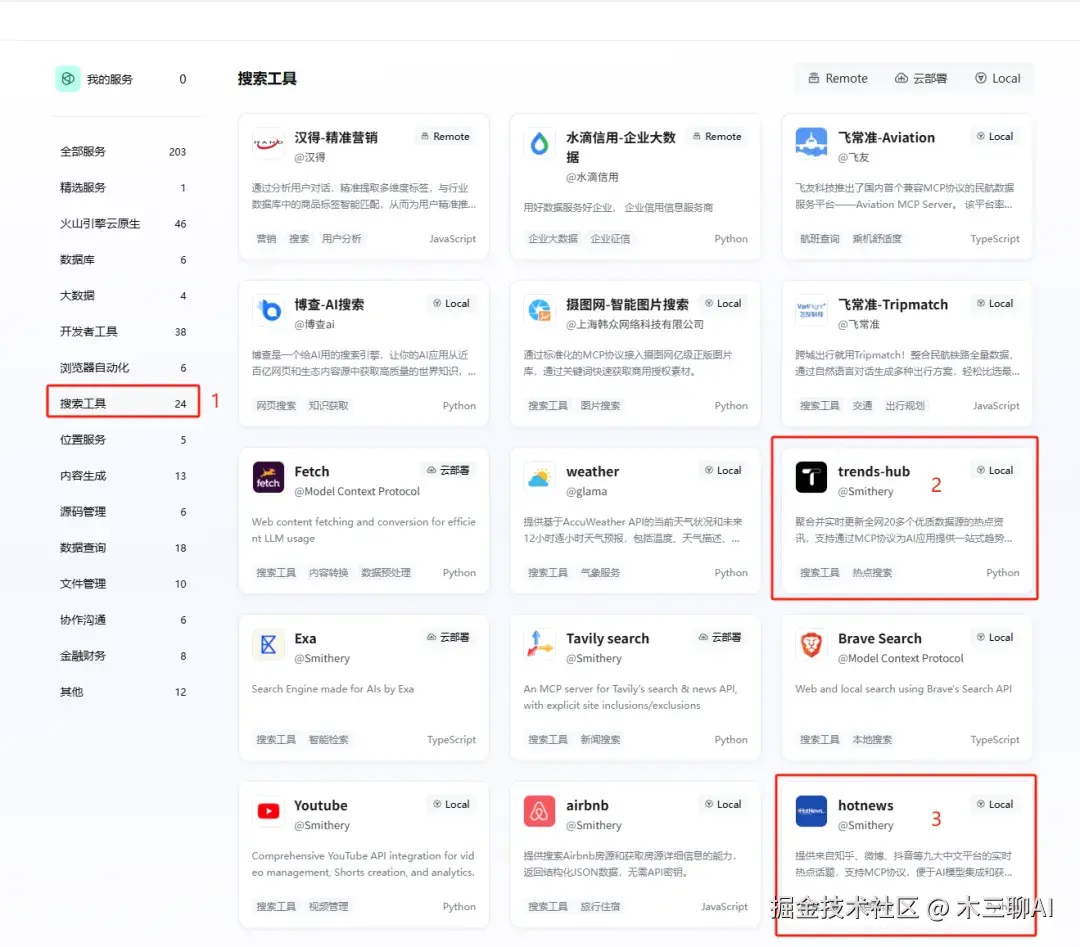Click the 营销 tag on 汉得 card
Screen dimensions: 1080x947
(x=266, y=239)
